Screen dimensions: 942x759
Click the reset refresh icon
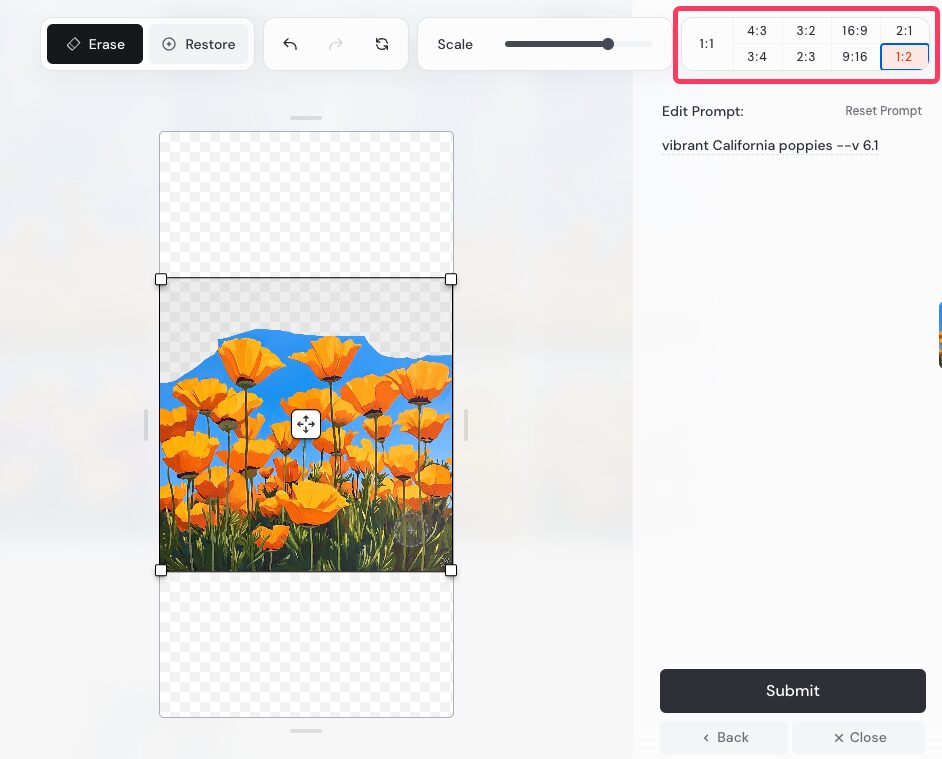tap(382, 44)
